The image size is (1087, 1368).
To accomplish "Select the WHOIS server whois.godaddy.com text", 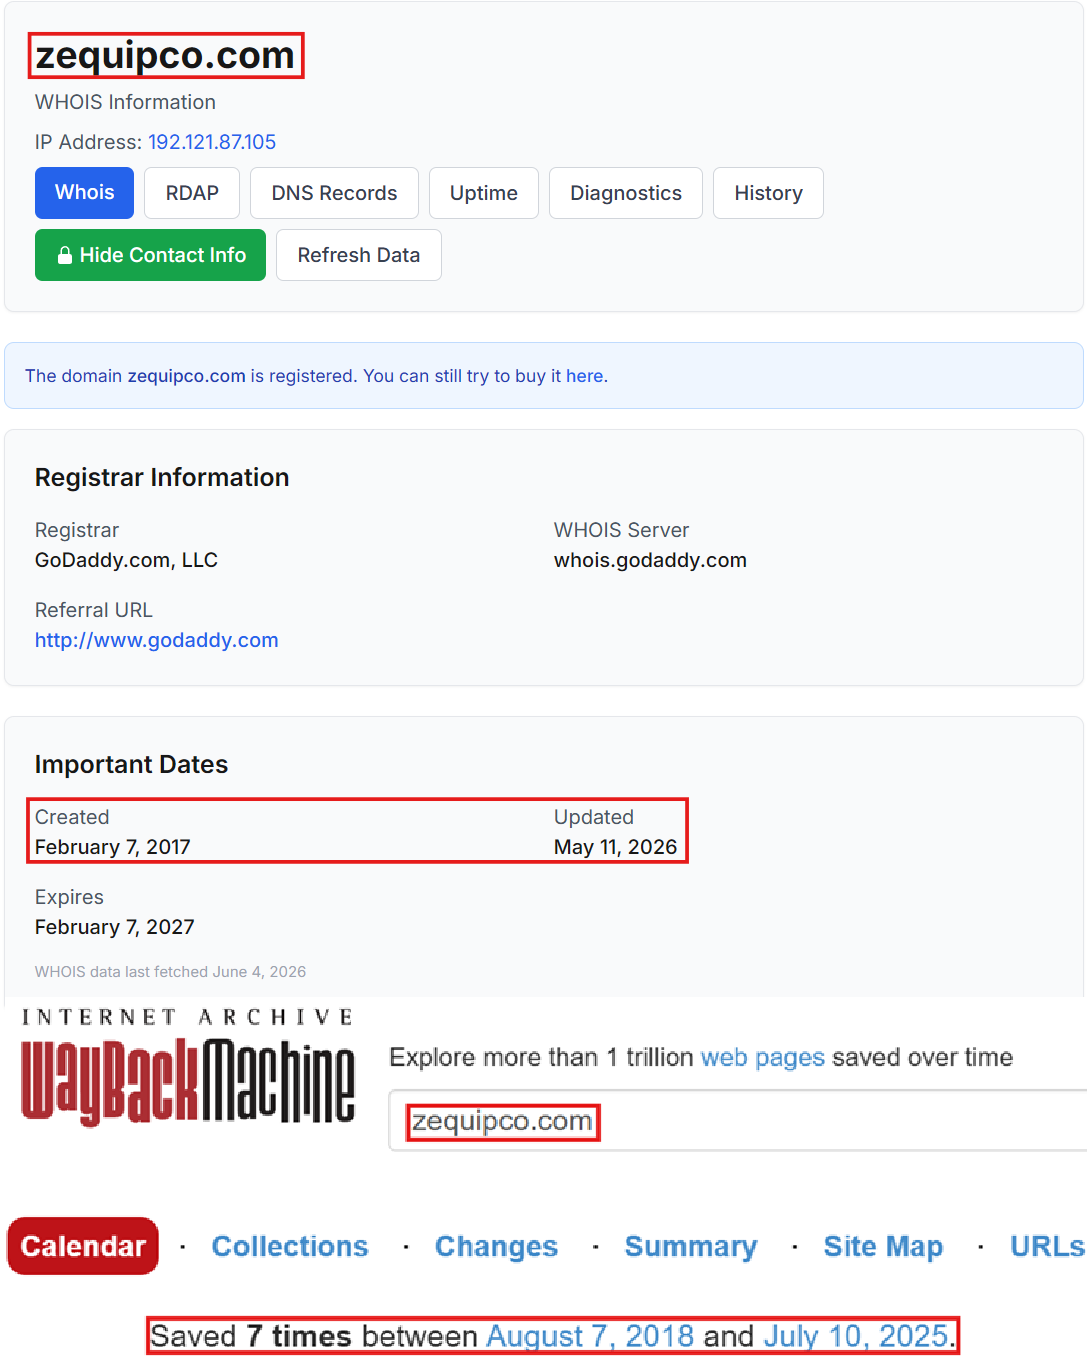I will (x=650, y=560).
